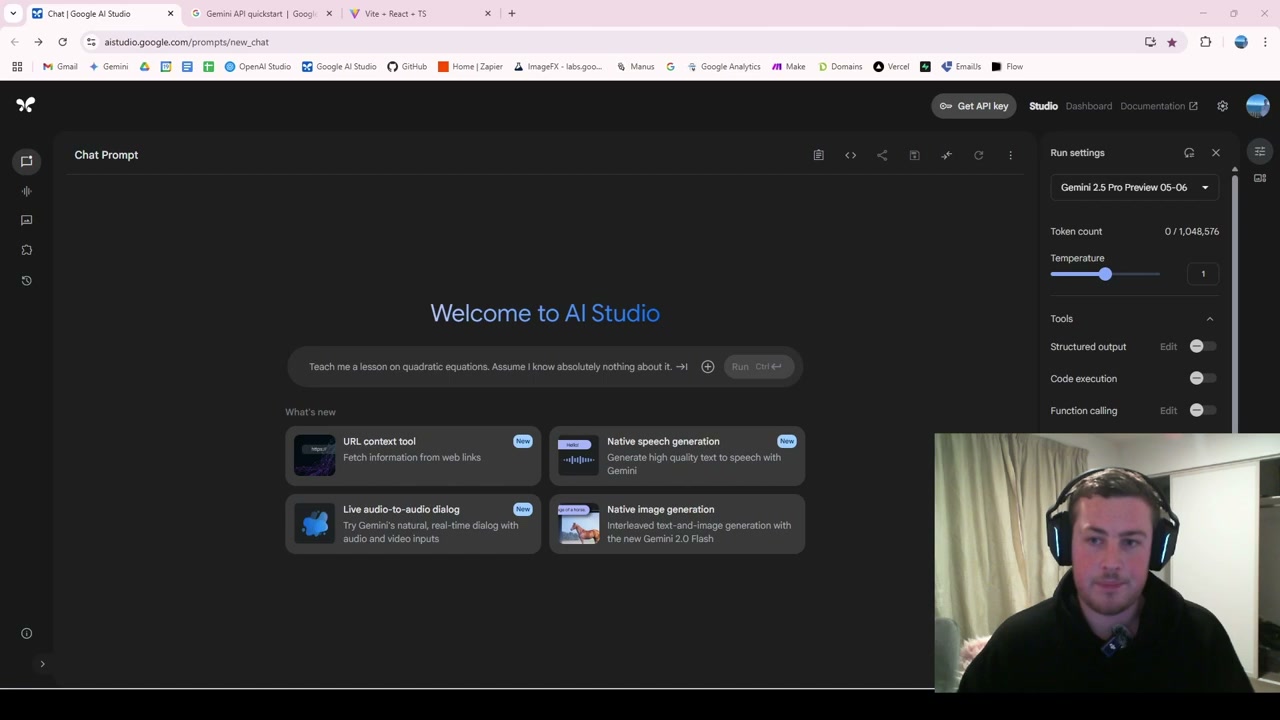Open the settings gear icon

(x=1222, y=106)
